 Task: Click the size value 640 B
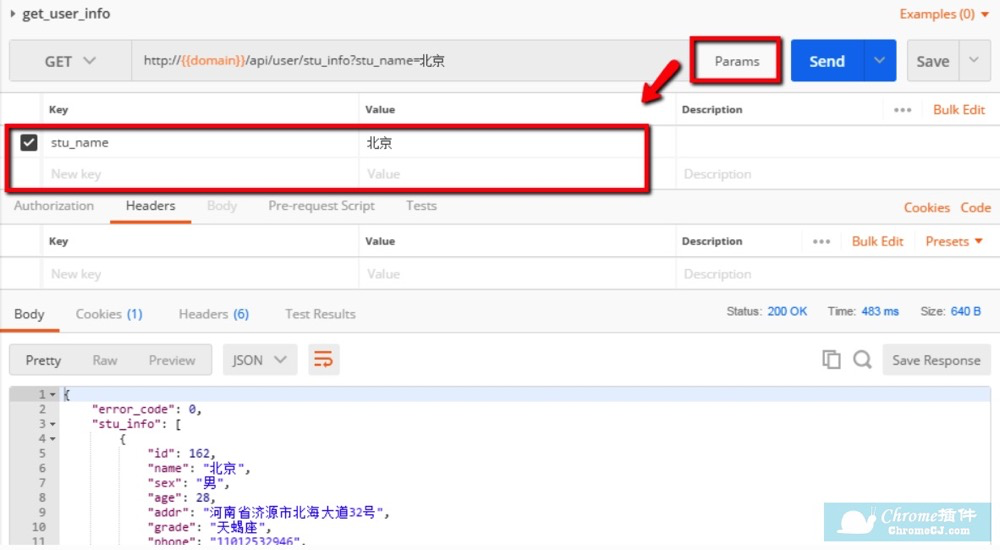point(966,311)
